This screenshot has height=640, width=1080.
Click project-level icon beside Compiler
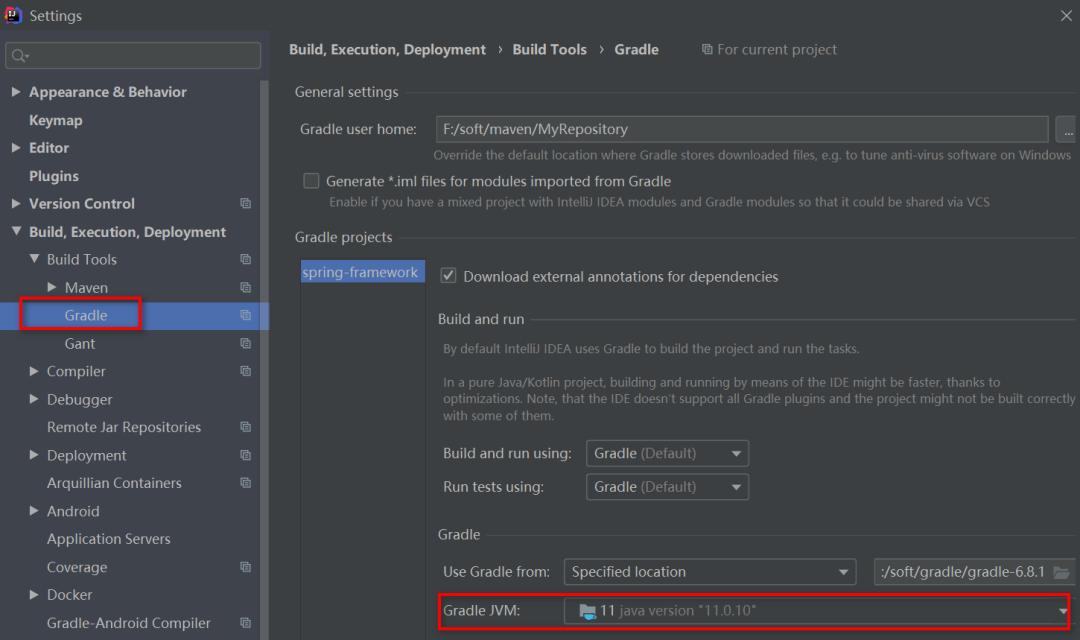[x=245, y=371]
